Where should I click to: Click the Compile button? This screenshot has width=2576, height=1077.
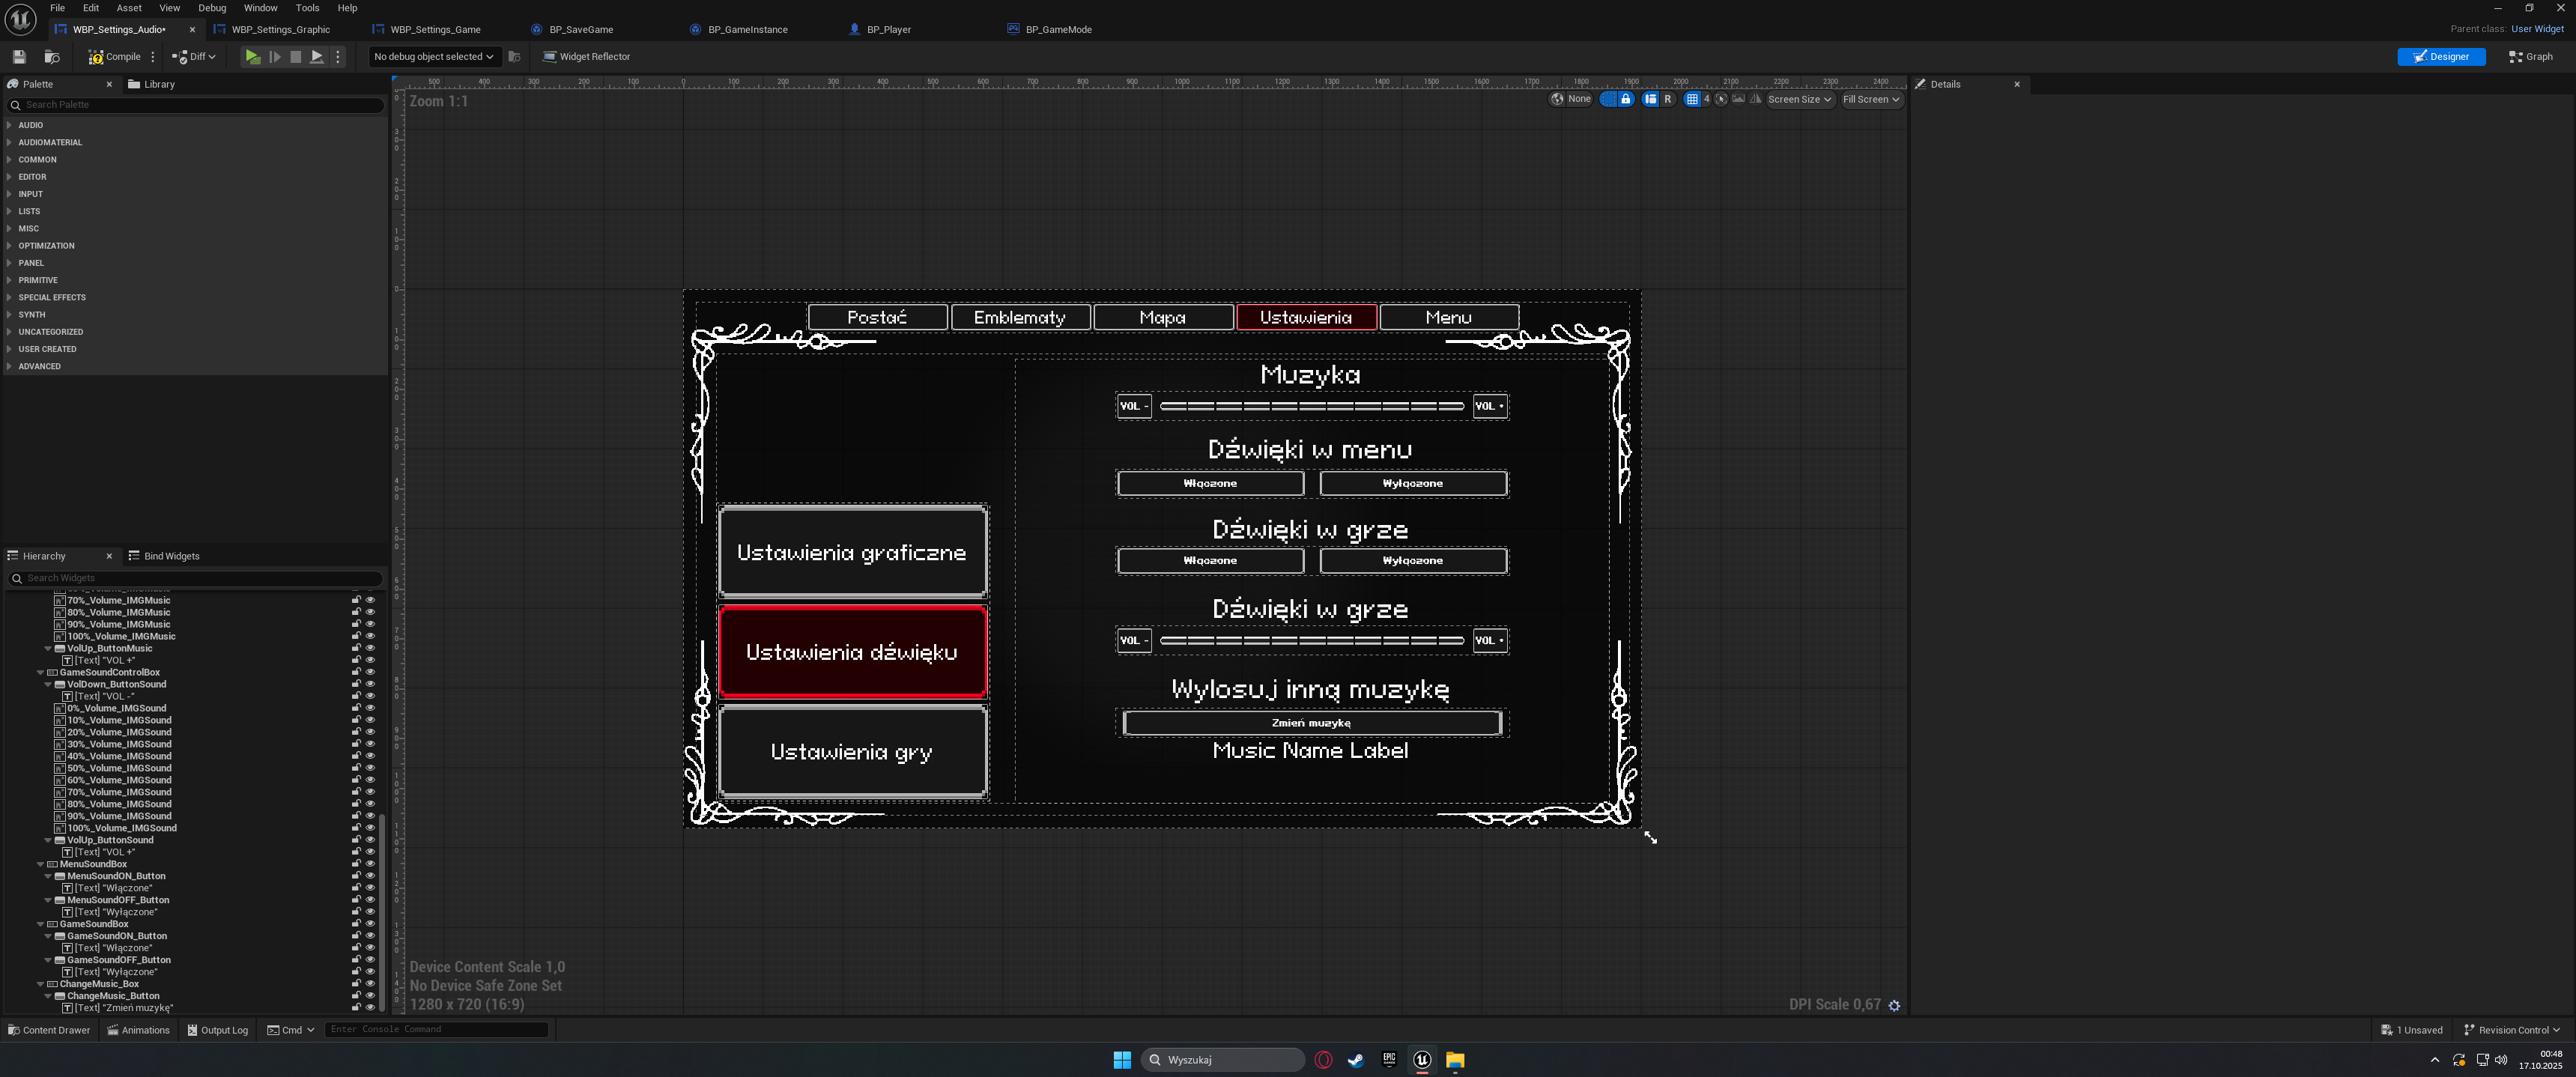pyautogui.click(x=115, y=57)
